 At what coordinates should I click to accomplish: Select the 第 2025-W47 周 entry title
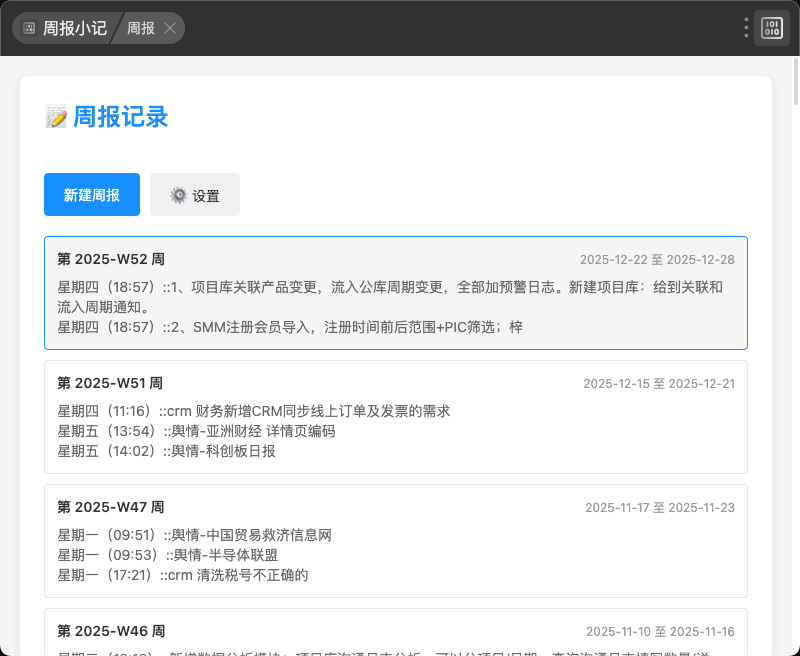coord(110,507)
